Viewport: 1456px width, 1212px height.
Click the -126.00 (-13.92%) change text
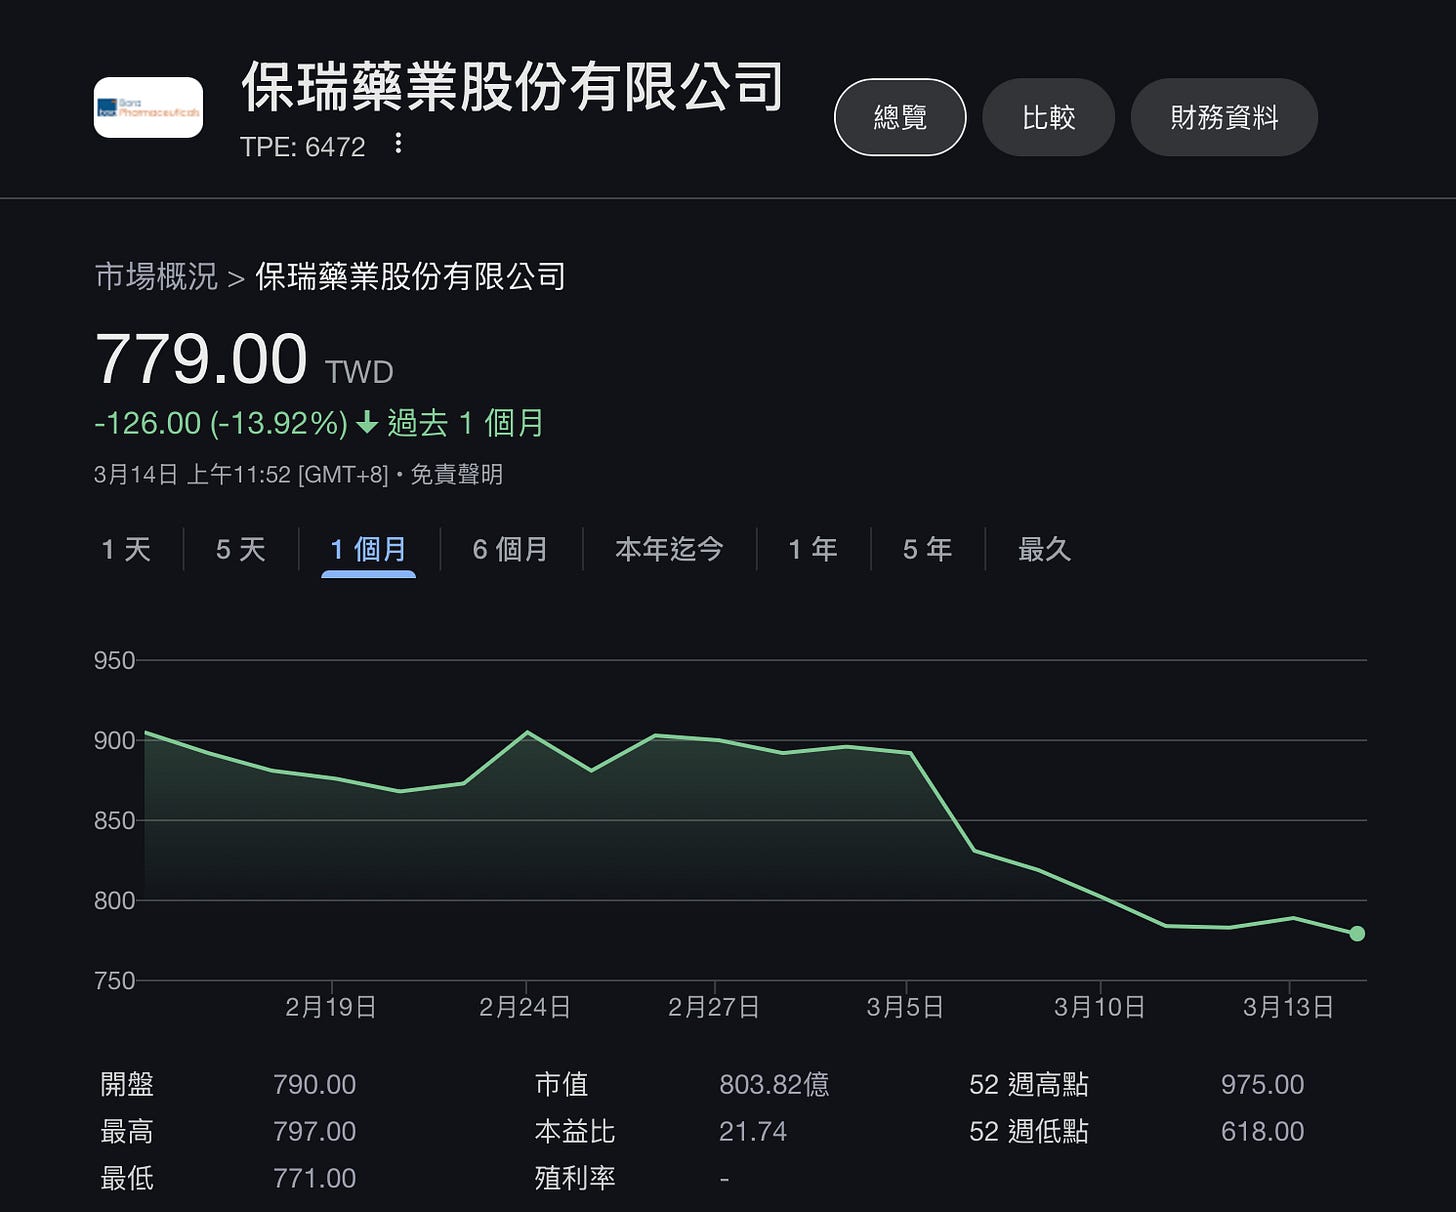pyautogui.click(x=221, y=424)
